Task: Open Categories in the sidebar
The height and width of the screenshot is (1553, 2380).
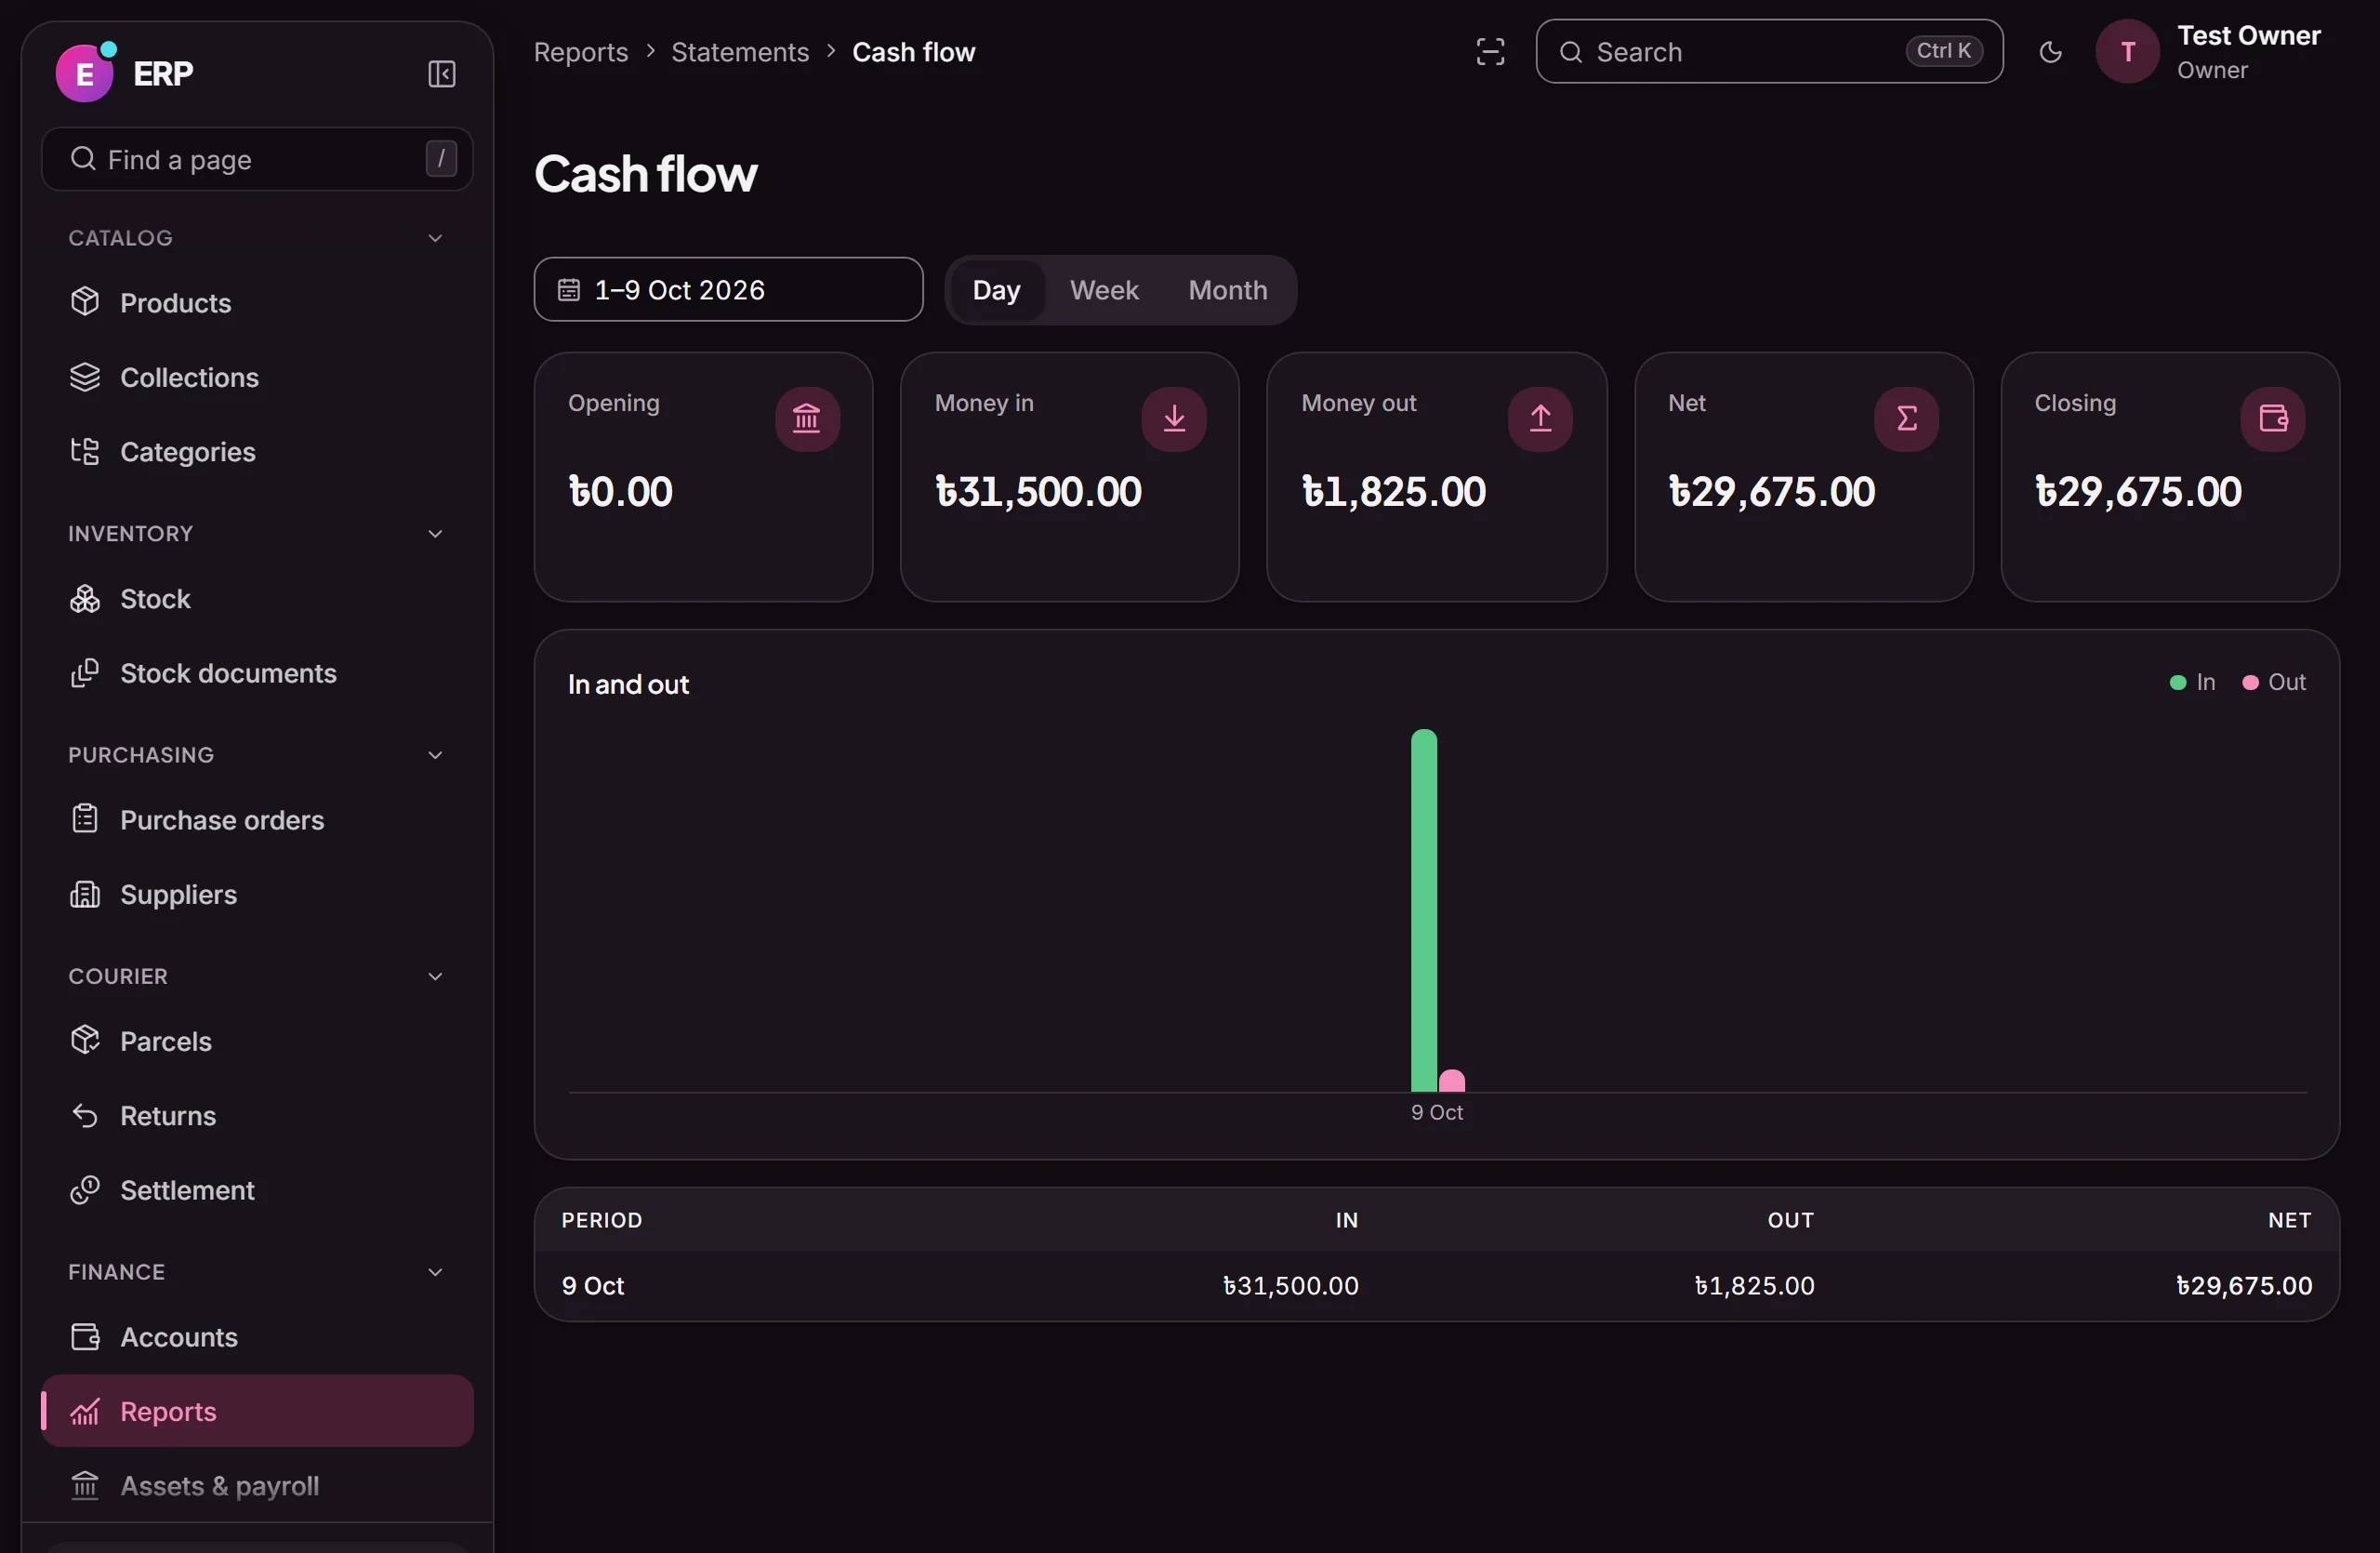Action: click(257, 452)
